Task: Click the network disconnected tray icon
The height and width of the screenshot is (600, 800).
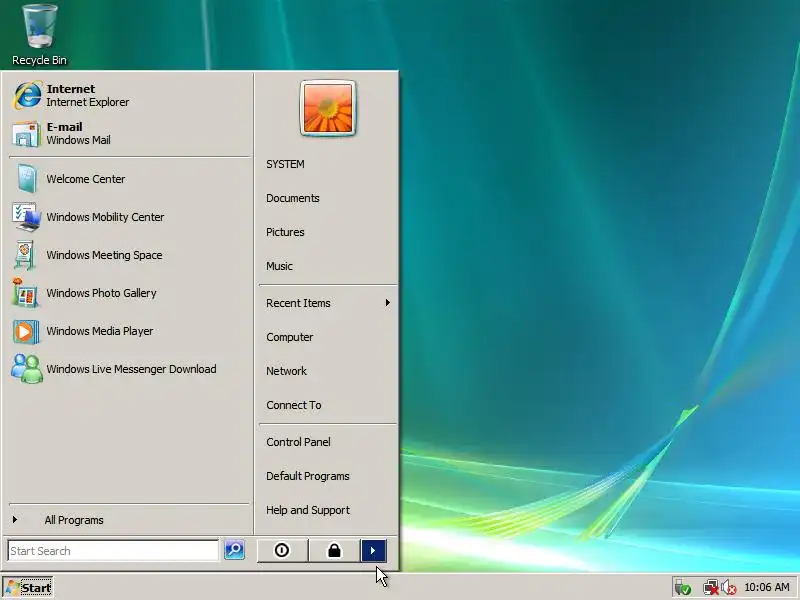Action: 710,588
